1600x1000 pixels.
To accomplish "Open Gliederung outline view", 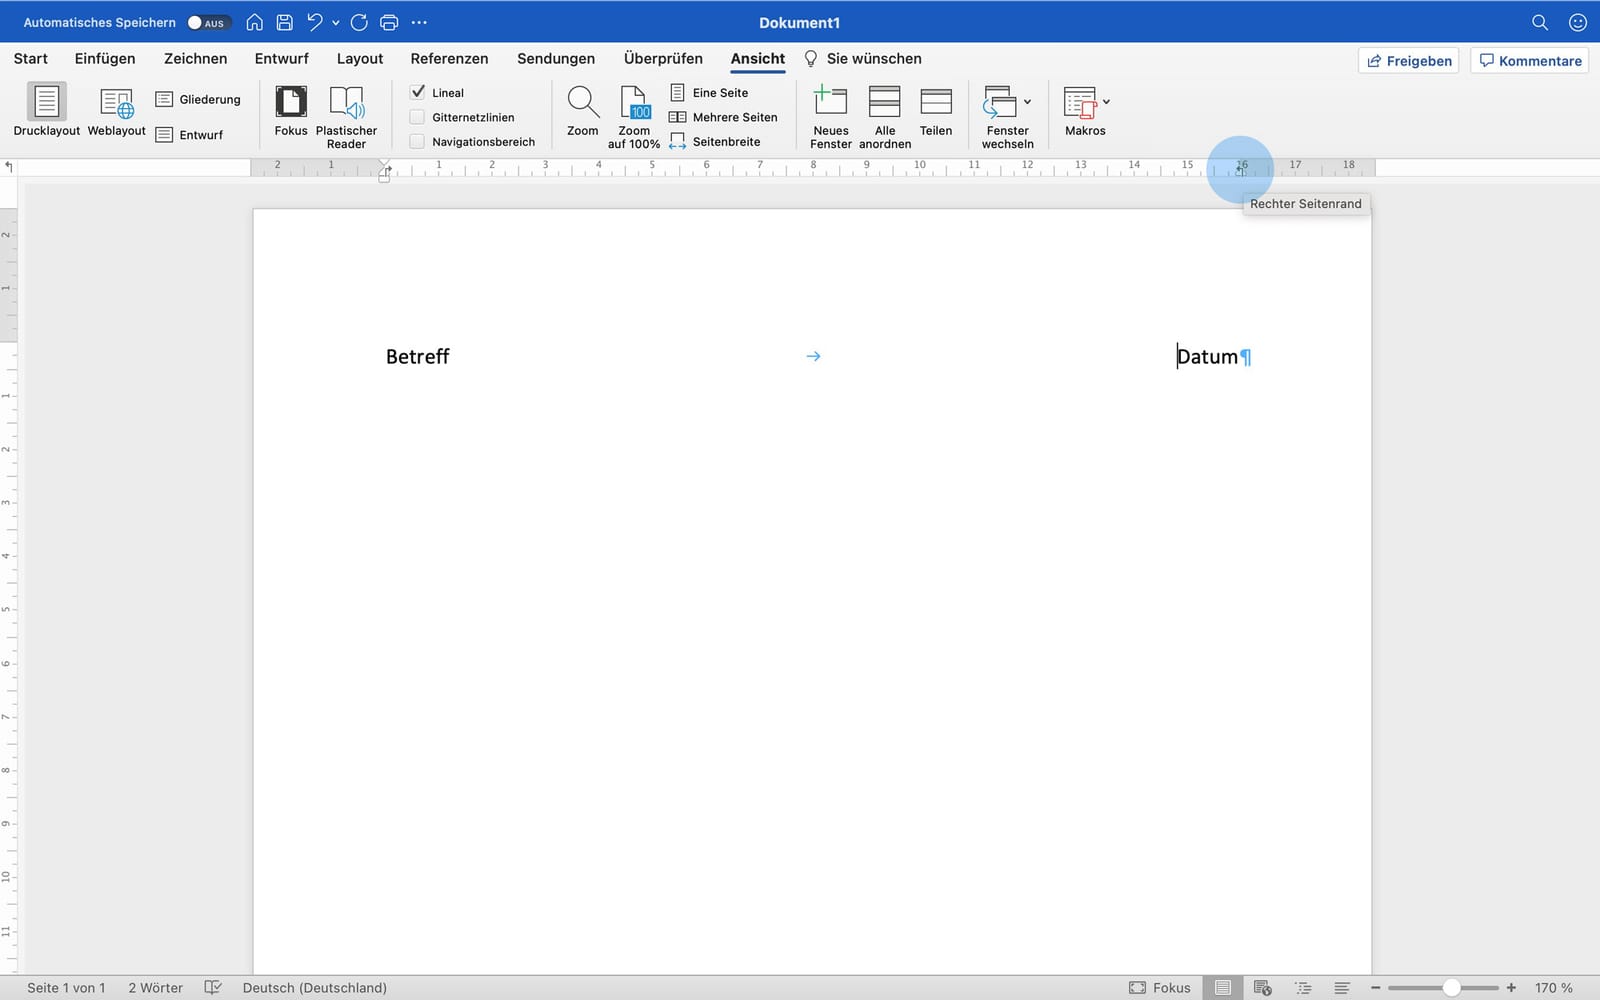I will [x=198, y=99].
